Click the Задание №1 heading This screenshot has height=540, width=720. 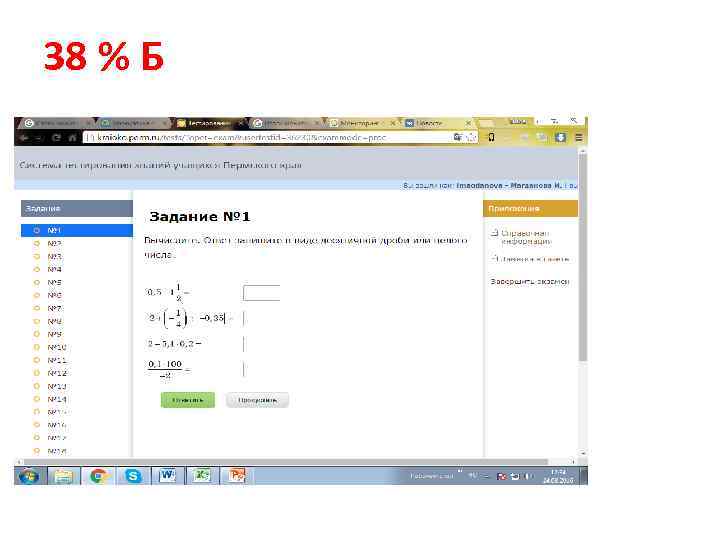200,216
